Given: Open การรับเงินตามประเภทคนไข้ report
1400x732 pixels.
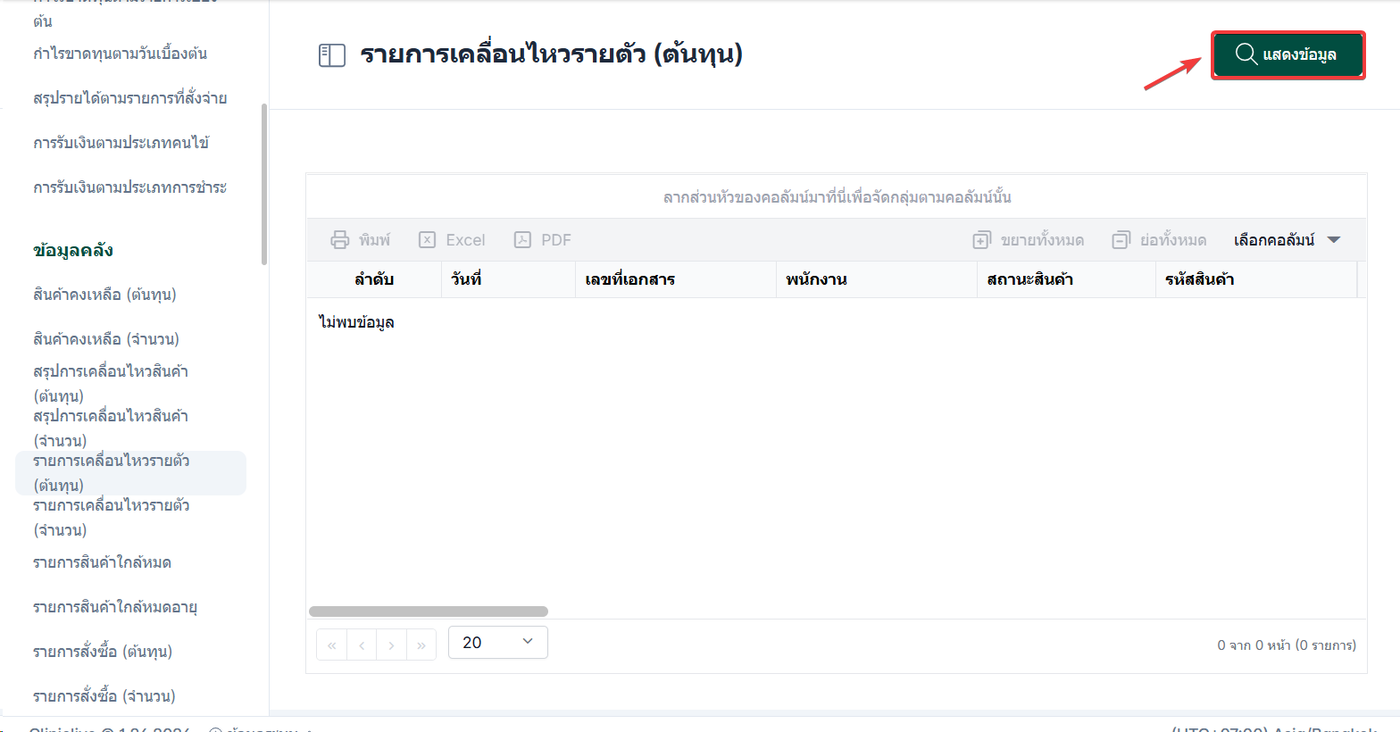Looking at the screenshot, I should pos(121,143).
